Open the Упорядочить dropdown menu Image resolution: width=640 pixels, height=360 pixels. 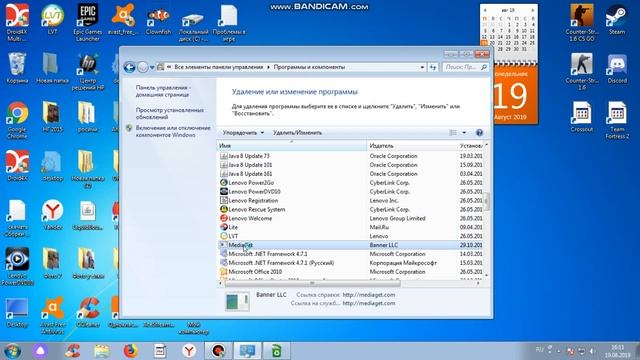point(243,133)
